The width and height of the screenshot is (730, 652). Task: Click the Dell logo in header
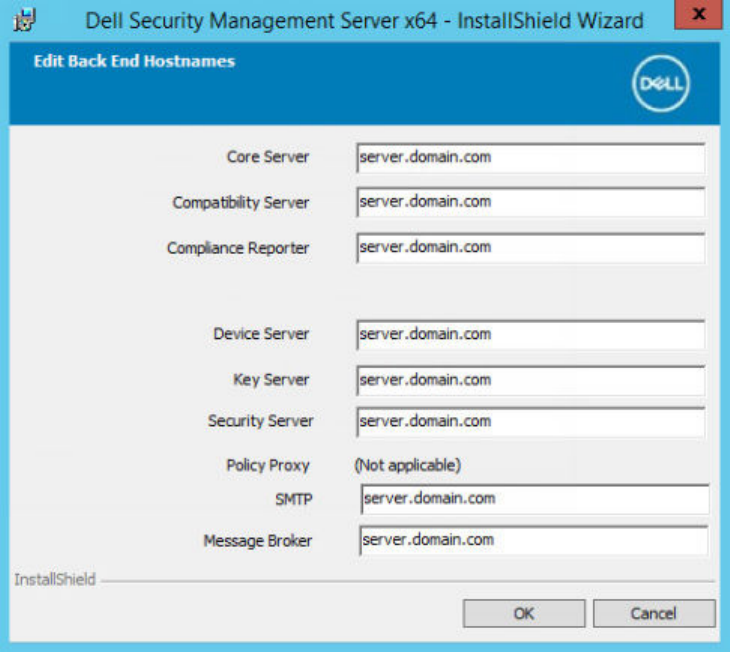(661, 84)
